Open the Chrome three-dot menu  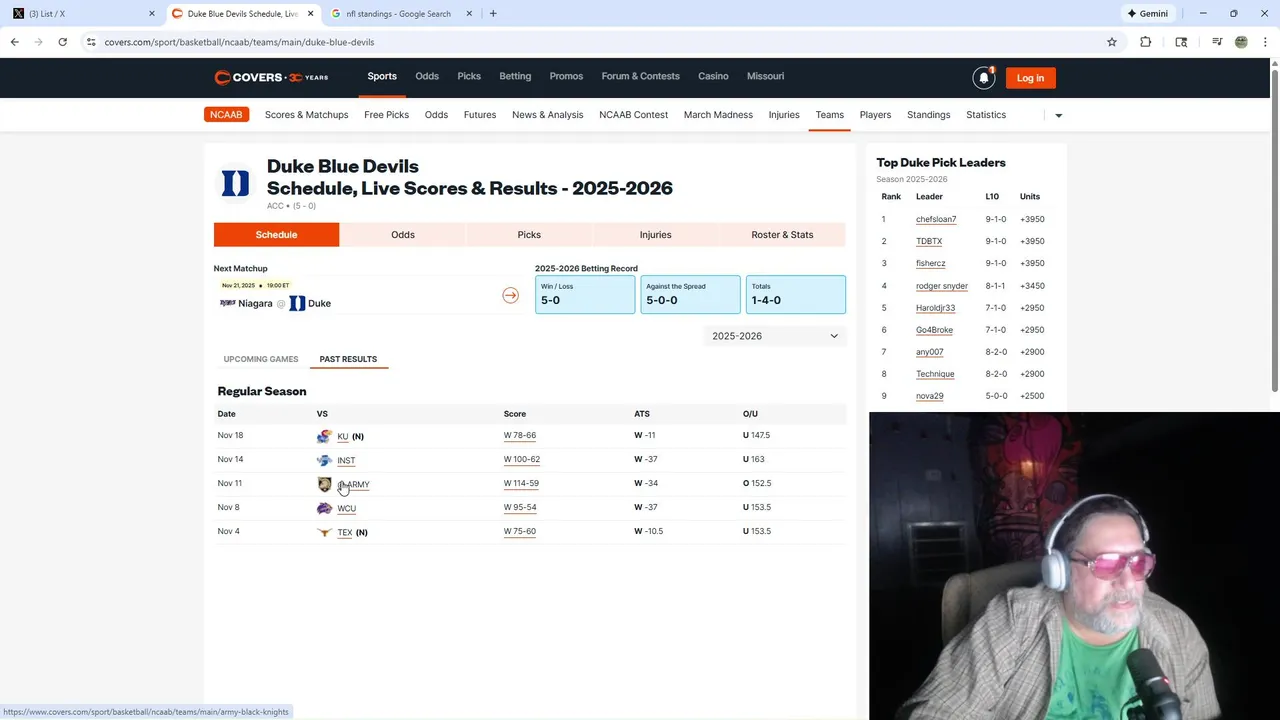1265,42
